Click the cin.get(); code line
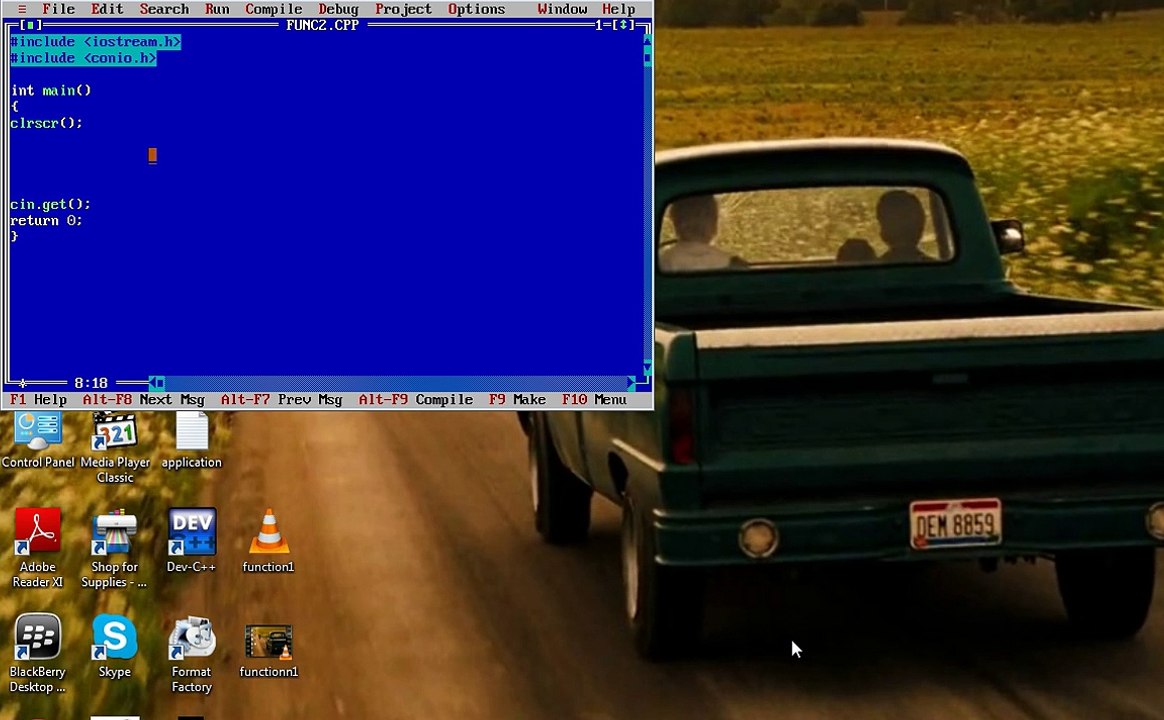 pos(50,204)
